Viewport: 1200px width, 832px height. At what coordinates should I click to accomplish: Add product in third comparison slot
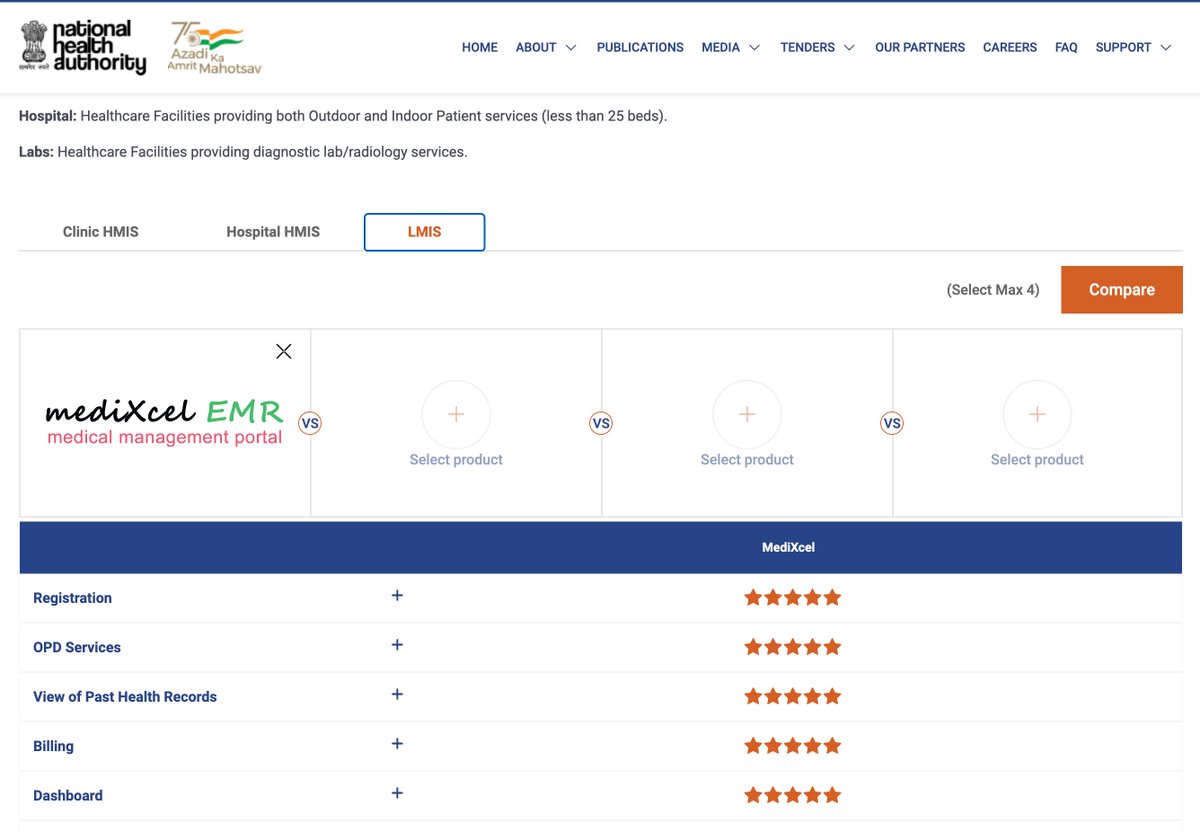(747, 414)
